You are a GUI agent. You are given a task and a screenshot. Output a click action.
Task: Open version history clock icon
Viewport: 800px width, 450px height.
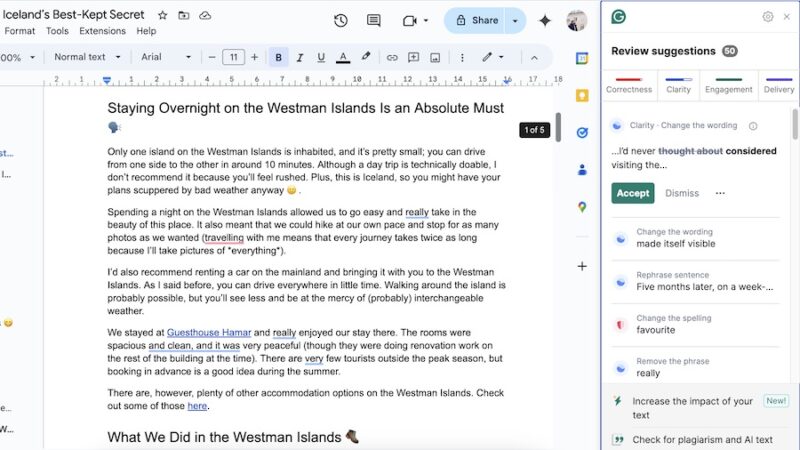click(x=341, y=20)
